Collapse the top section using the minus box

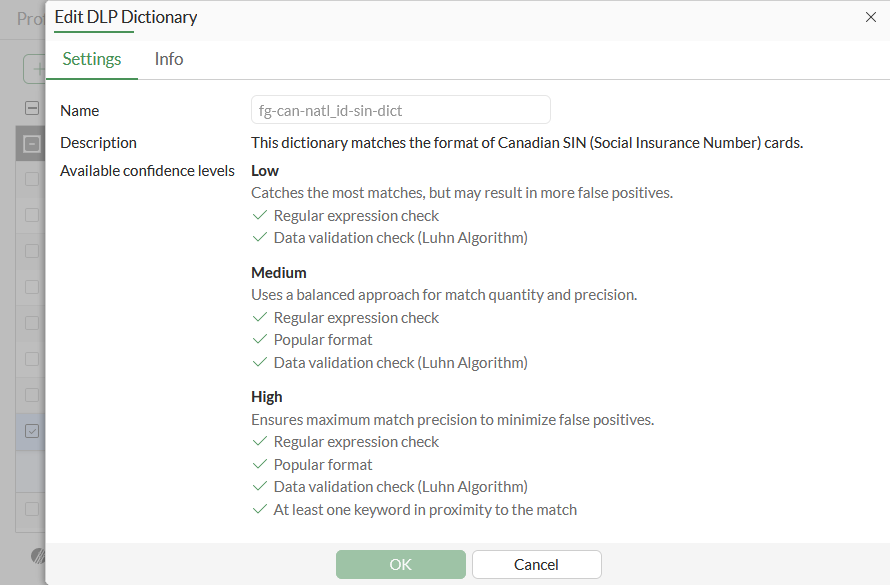point(31,106)
